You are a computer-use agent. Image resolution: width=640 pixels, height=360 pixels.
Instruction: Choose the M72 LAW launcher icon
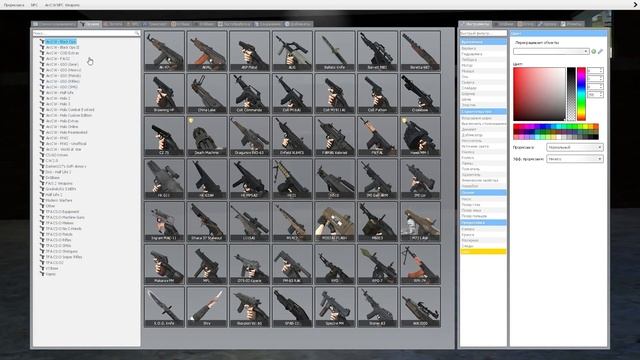(420, 221)
